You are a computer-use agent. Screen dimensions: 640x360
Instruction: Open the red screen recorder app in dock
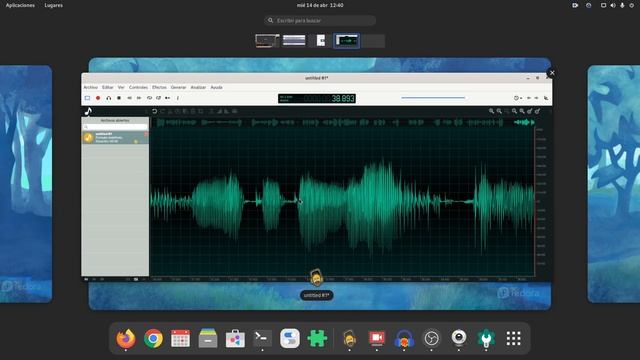point(377,338)
